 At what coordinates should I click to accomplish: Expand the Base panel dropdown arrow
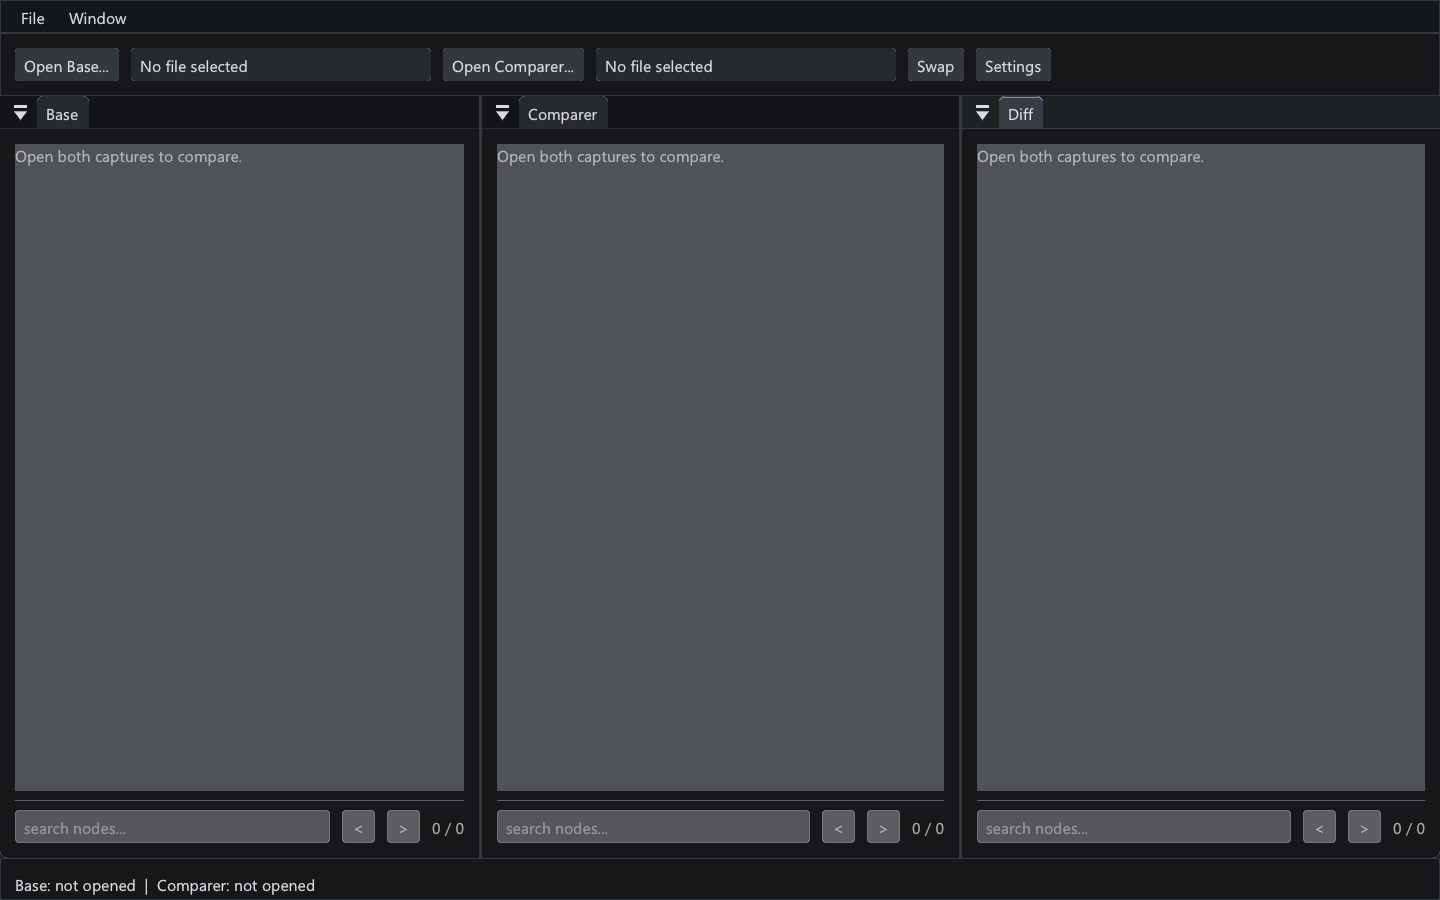pyautogui.click(x=20, y=113)
